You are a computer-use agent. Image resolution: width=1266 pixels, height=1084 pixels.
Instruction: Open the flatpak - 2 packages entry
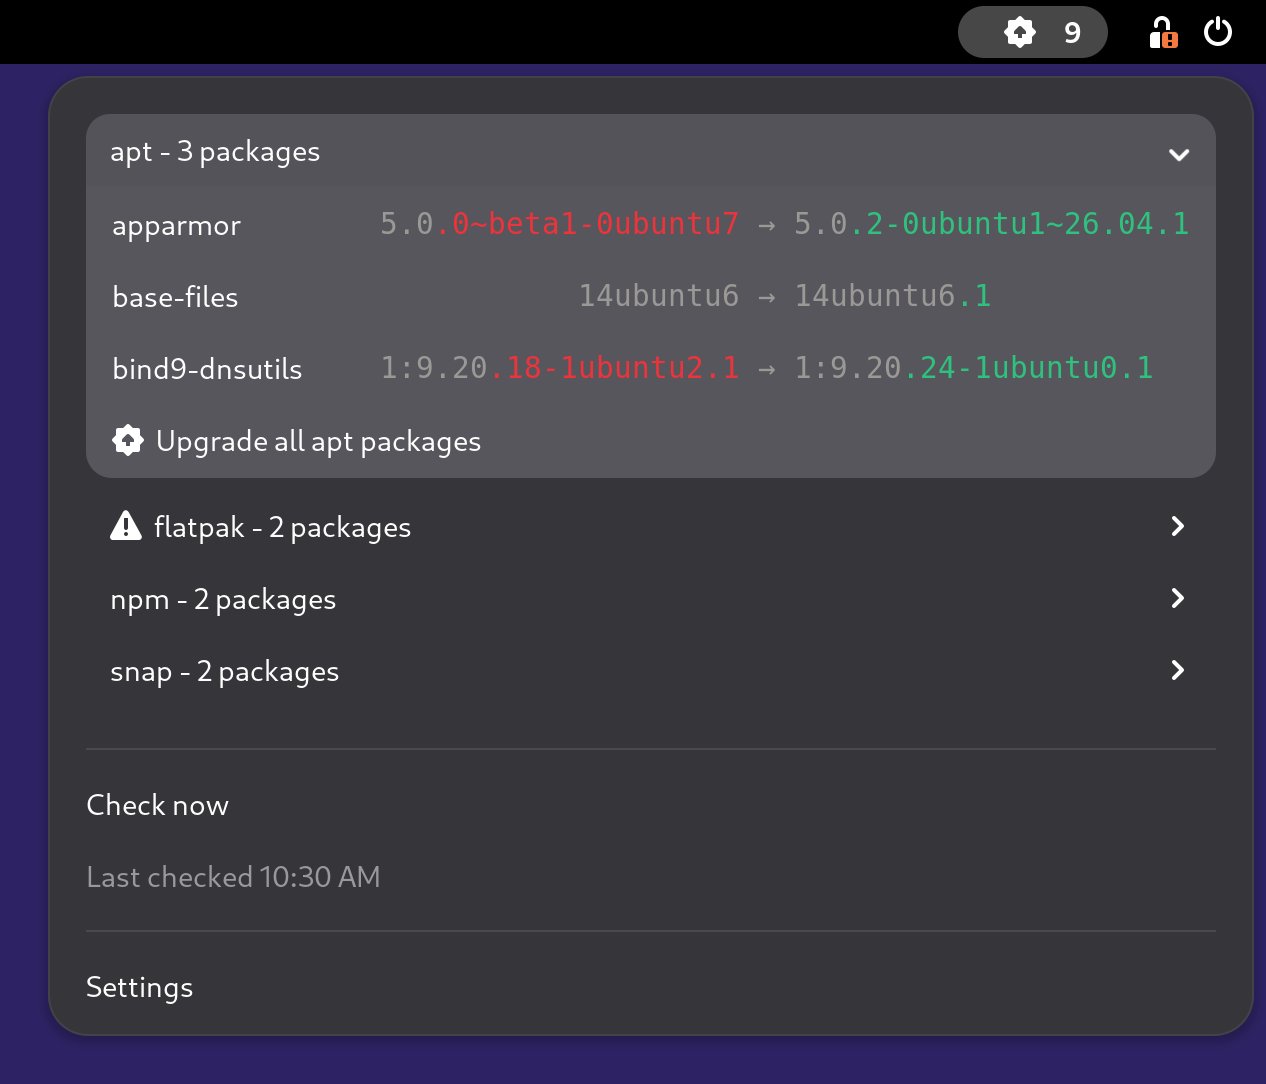point(651,526)
